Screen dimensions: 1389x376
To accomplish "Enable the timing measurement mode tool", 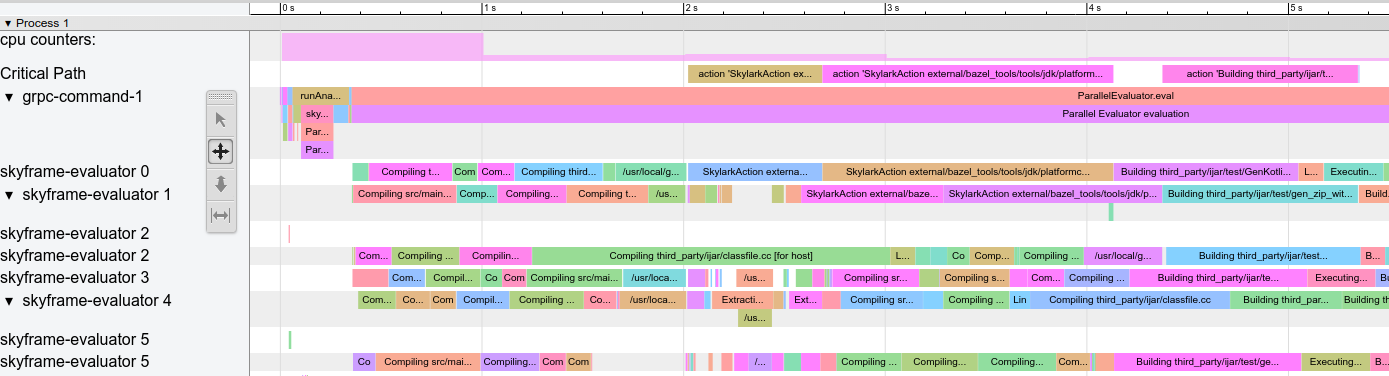I will point(221,215).
